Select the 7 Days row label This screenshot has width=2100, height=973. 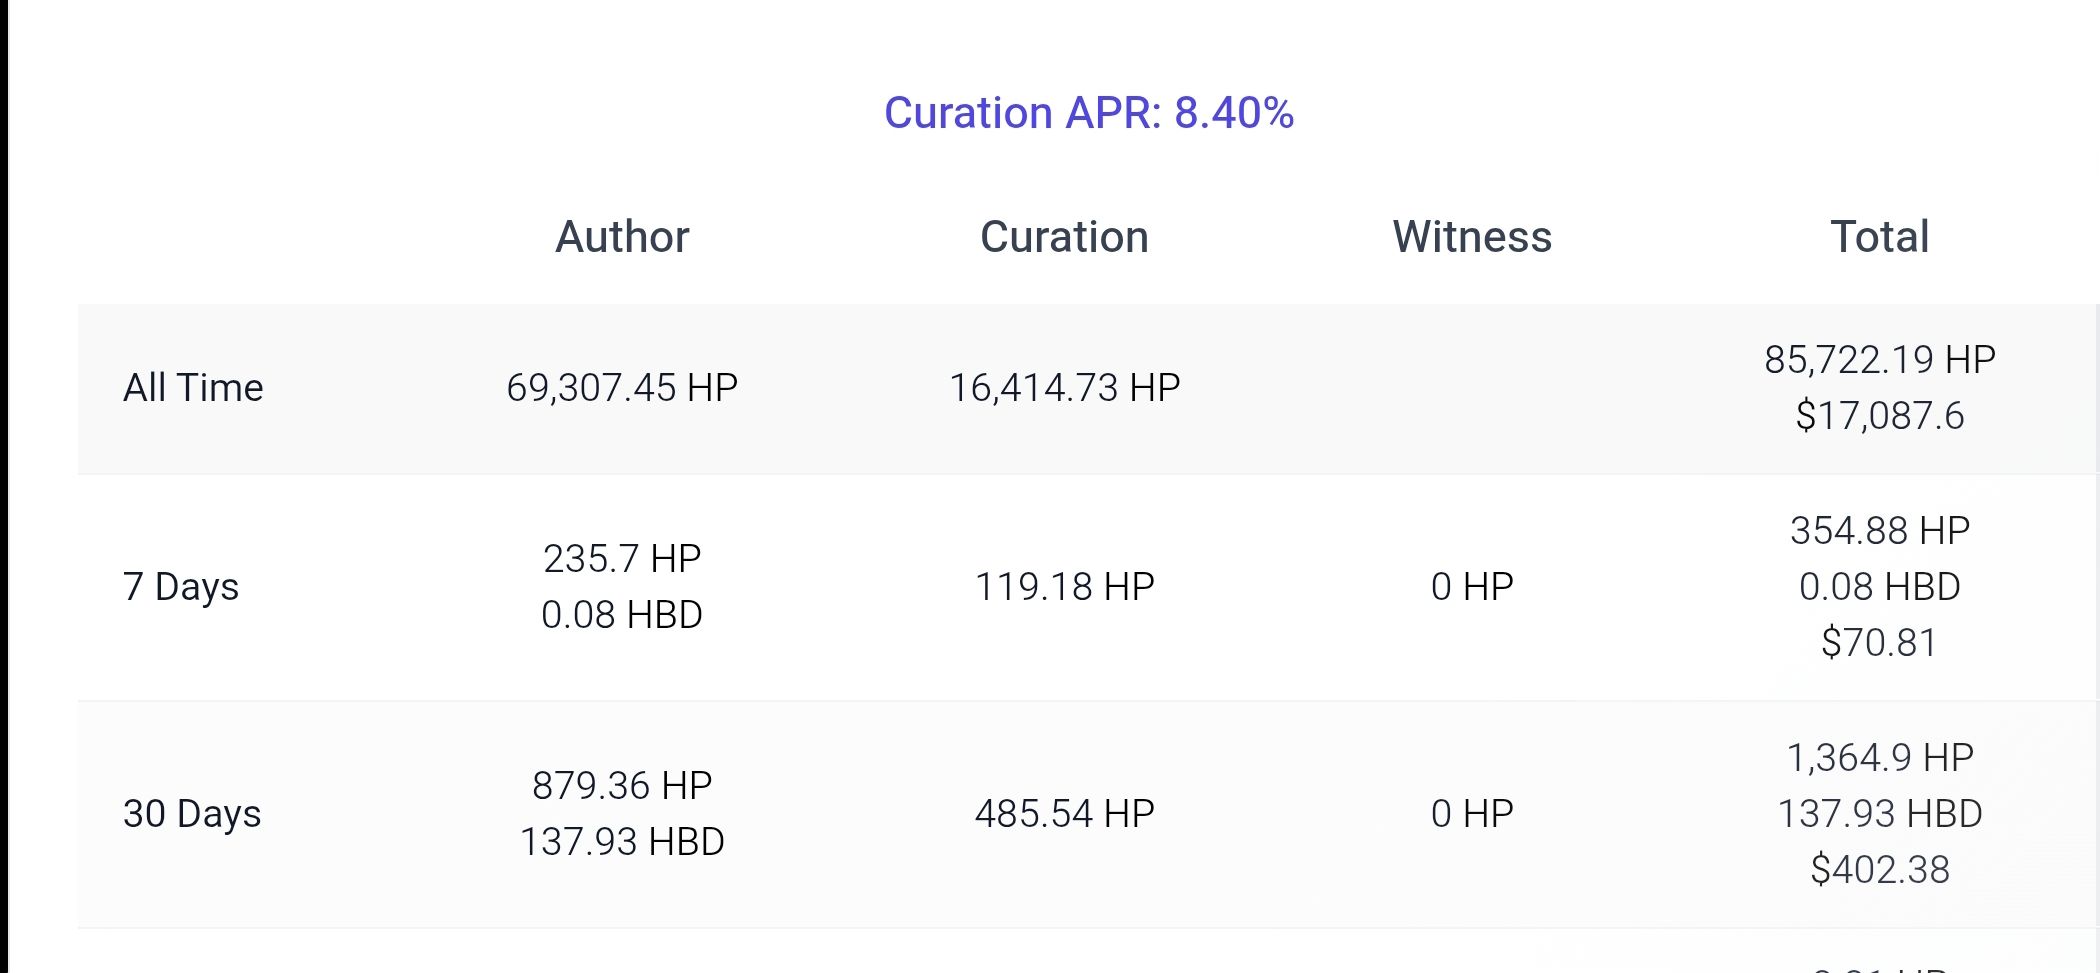[x=181, y=586]
